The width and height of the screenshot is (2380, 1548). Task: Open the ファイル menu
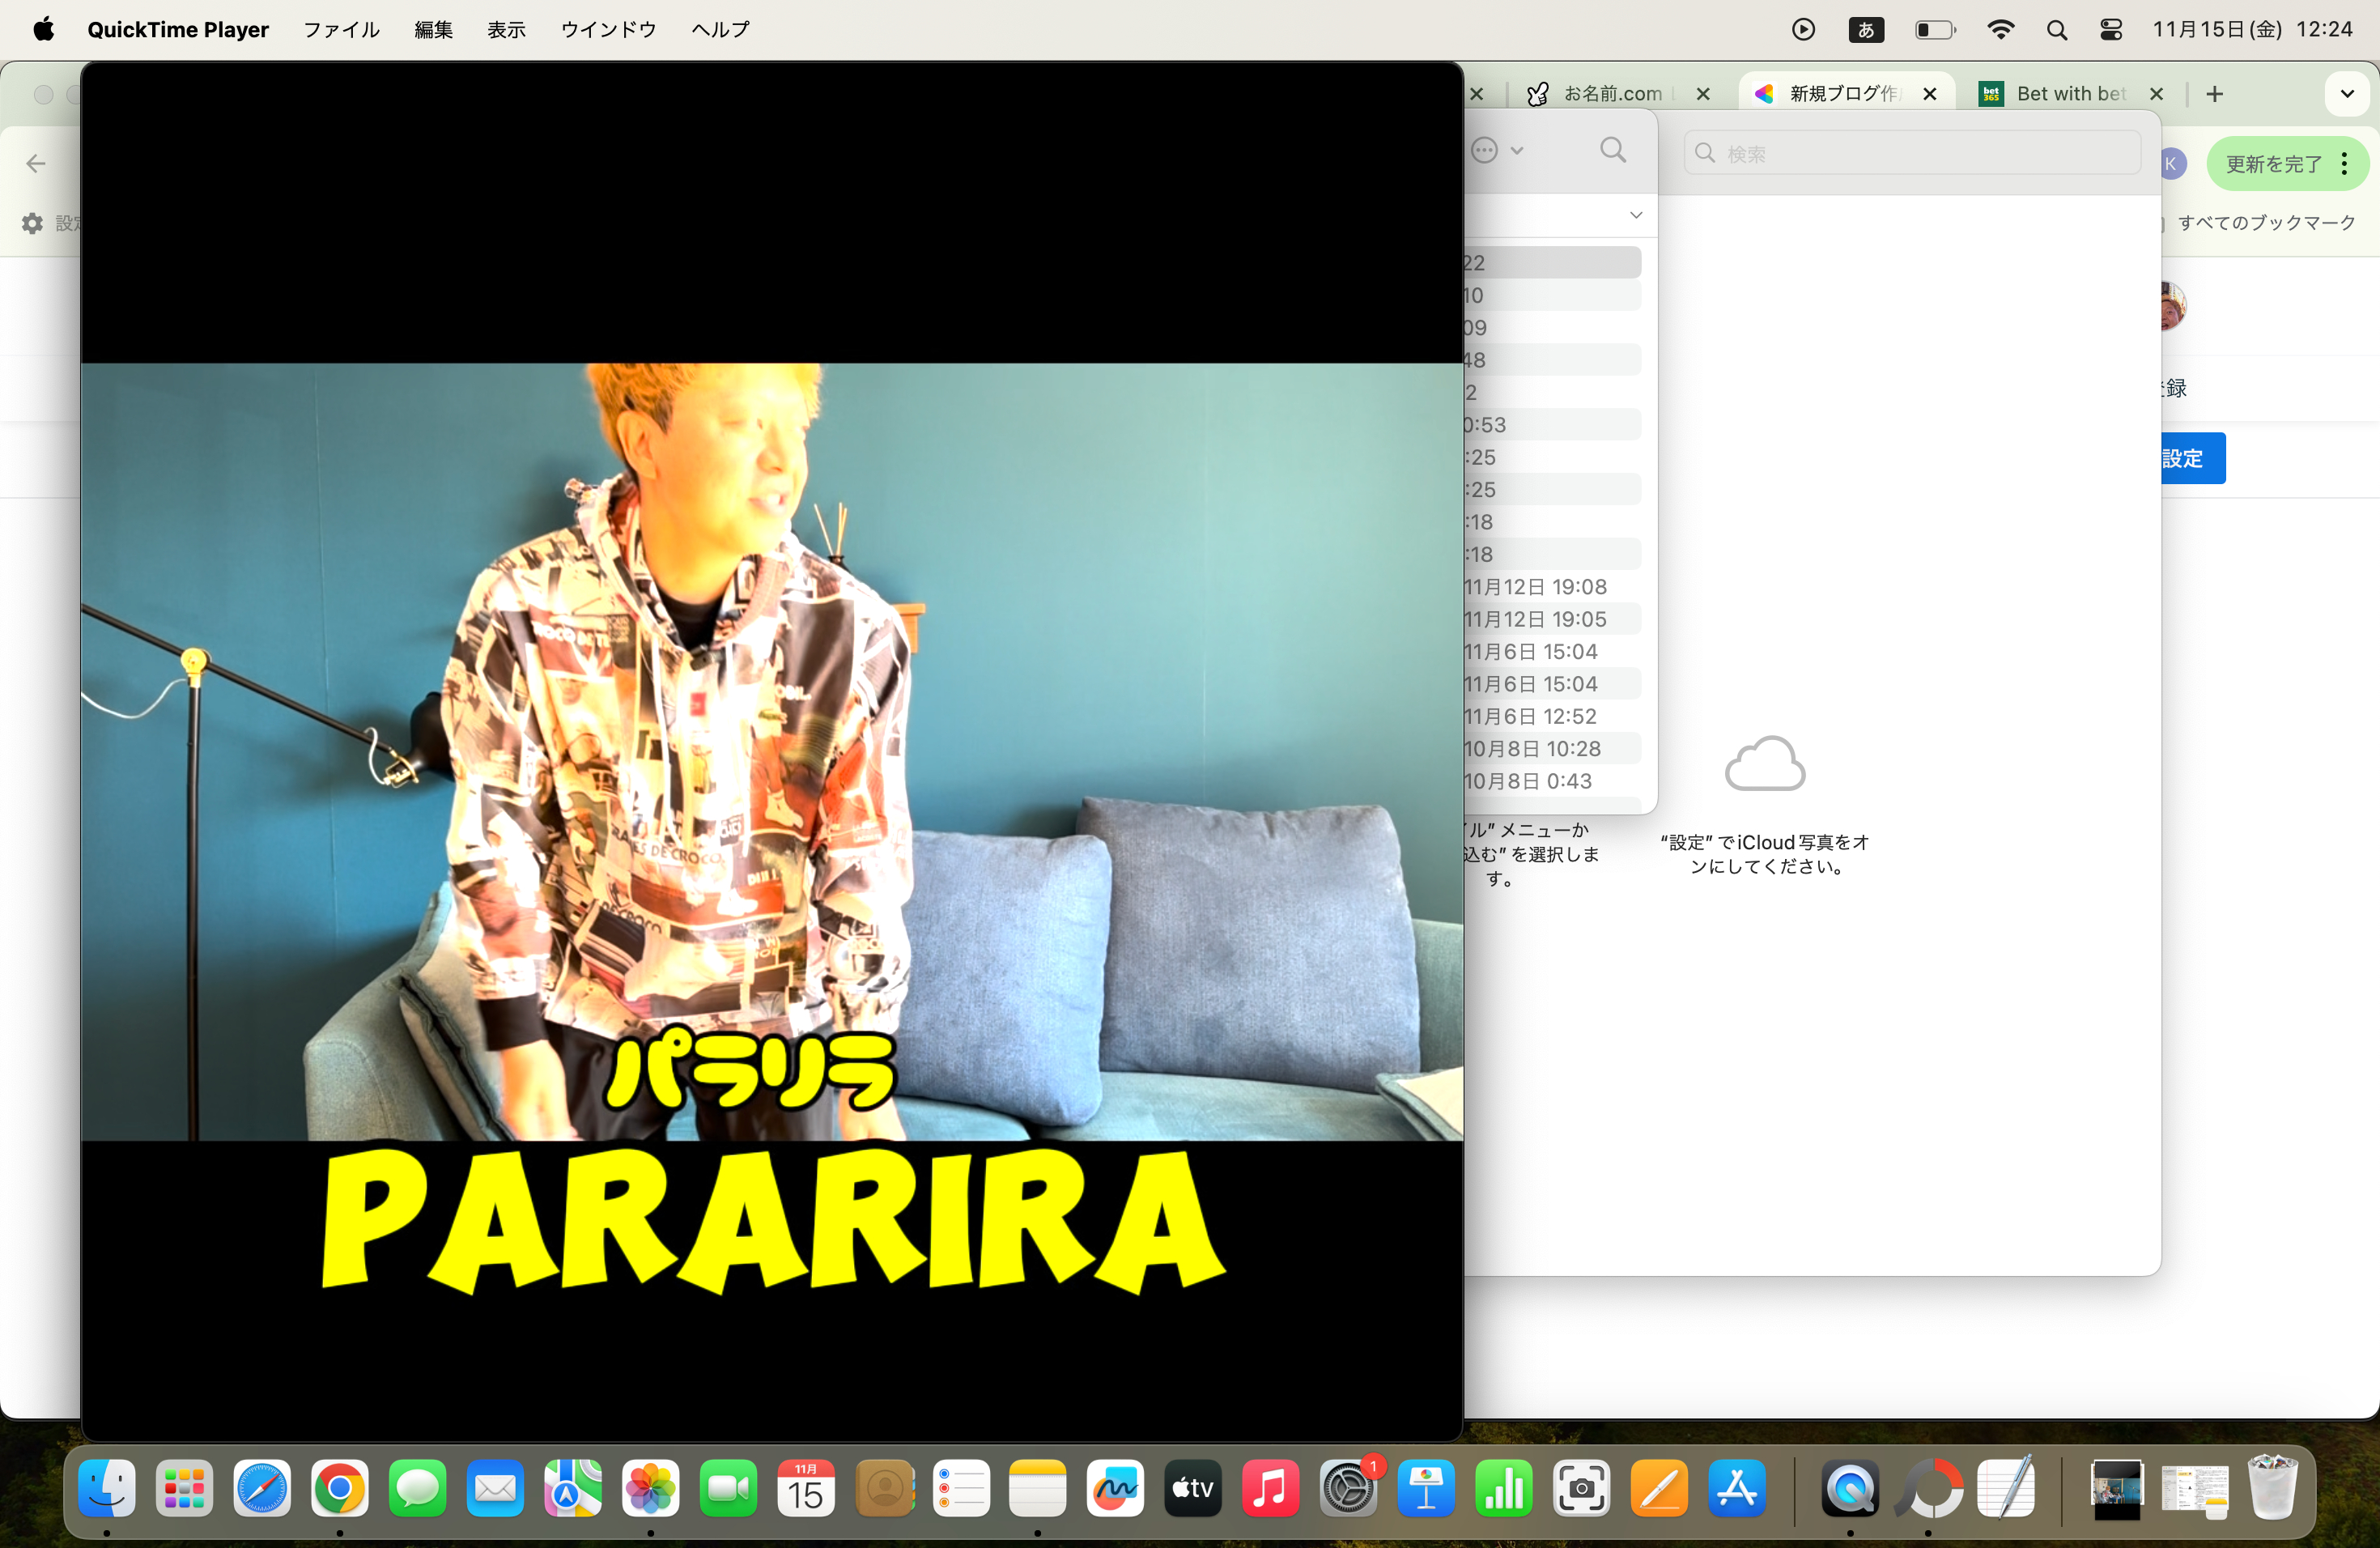coord(341,30)
